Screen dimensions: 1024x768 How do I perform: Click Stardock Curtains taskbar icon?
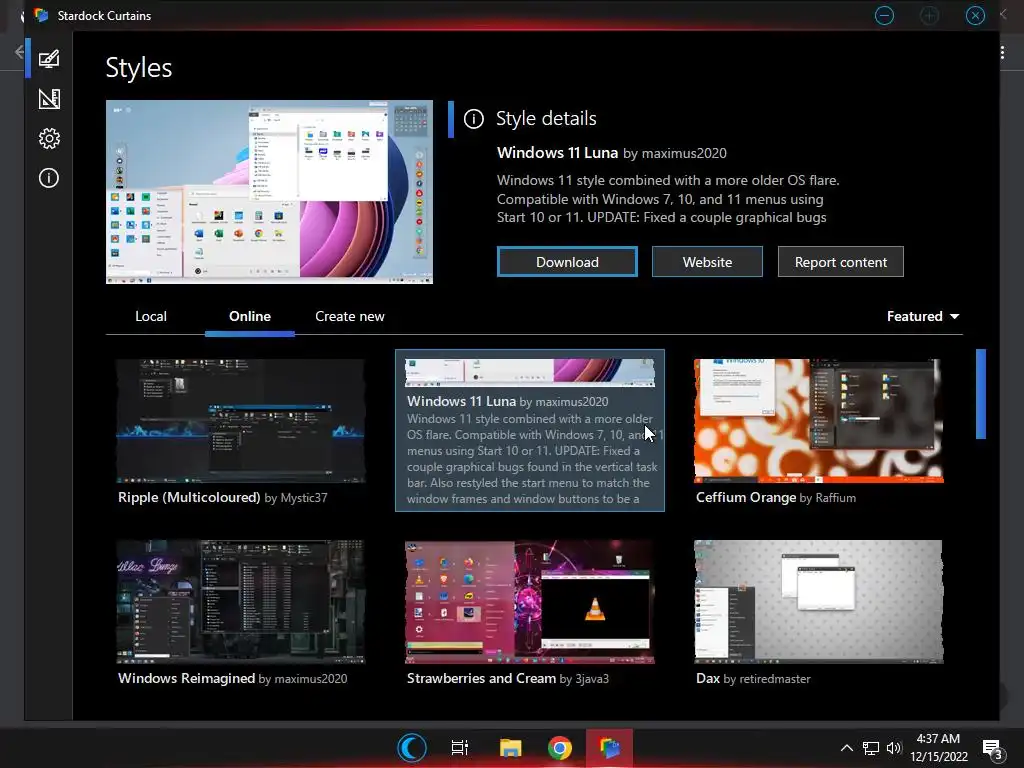[x=609, y=748]
